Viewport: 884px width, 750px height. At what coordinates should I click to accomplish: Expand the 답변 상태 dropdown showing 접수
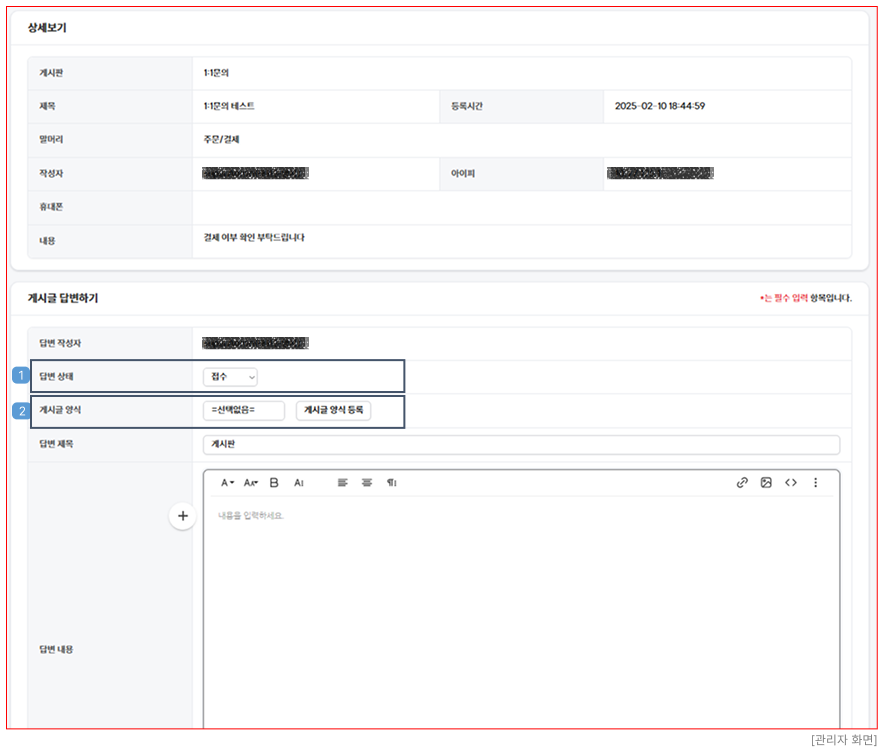[x=230, y=377]
